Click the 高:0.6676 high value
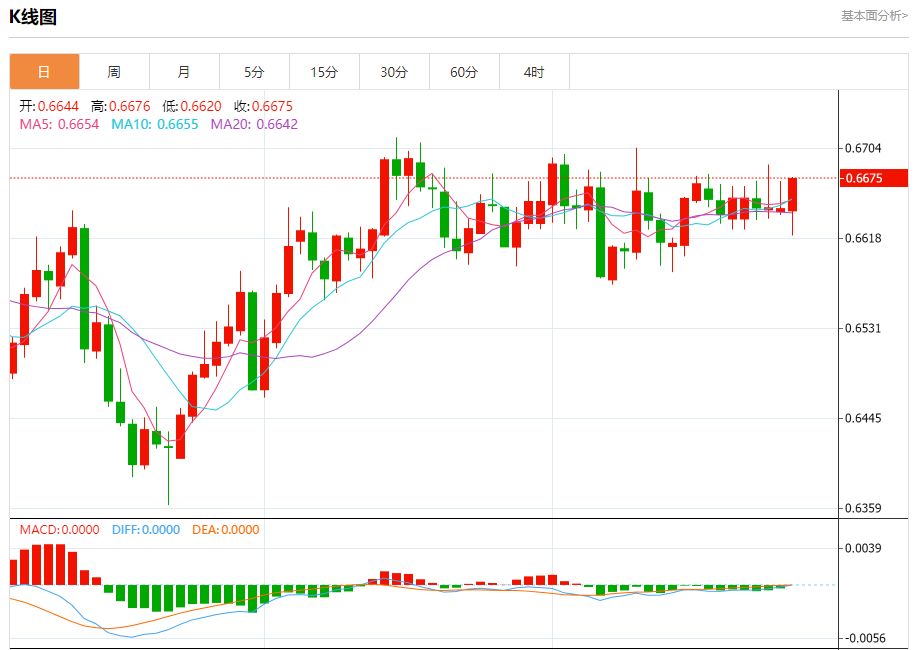 click(120, 106)
